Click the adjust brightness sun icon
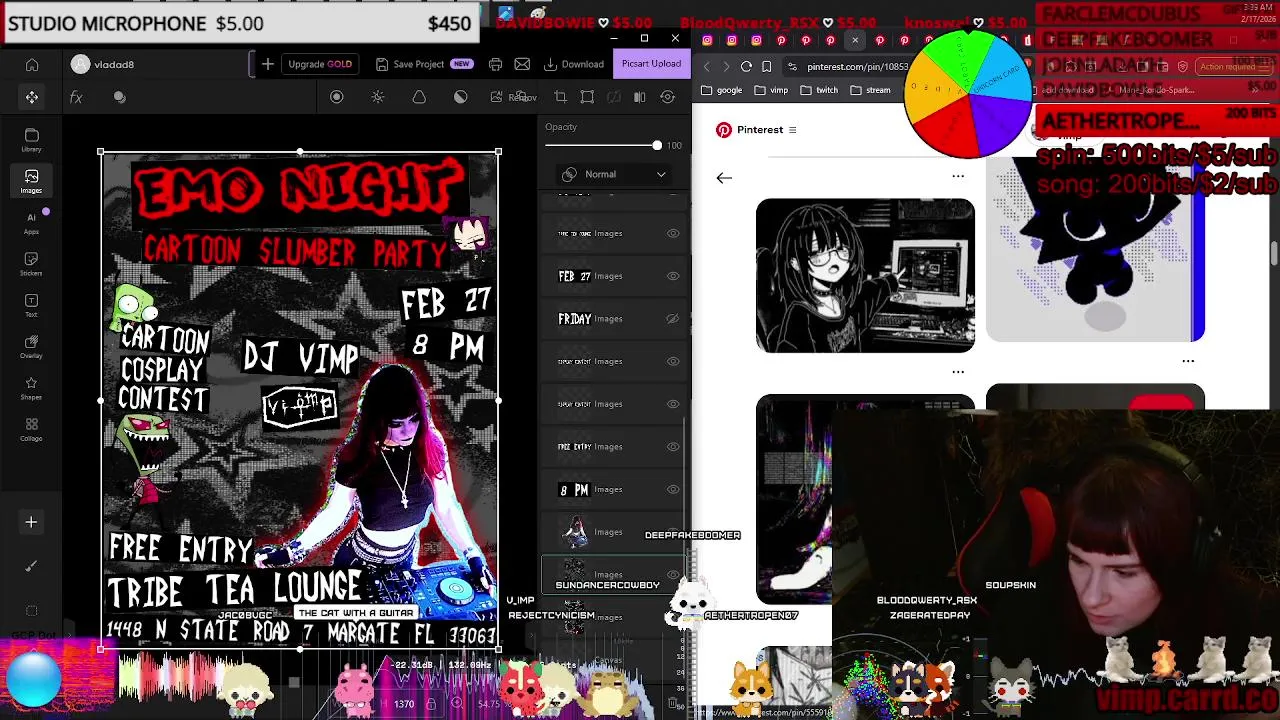Image resolution: width=1280 pixels, height=720 pixels. 378,97
